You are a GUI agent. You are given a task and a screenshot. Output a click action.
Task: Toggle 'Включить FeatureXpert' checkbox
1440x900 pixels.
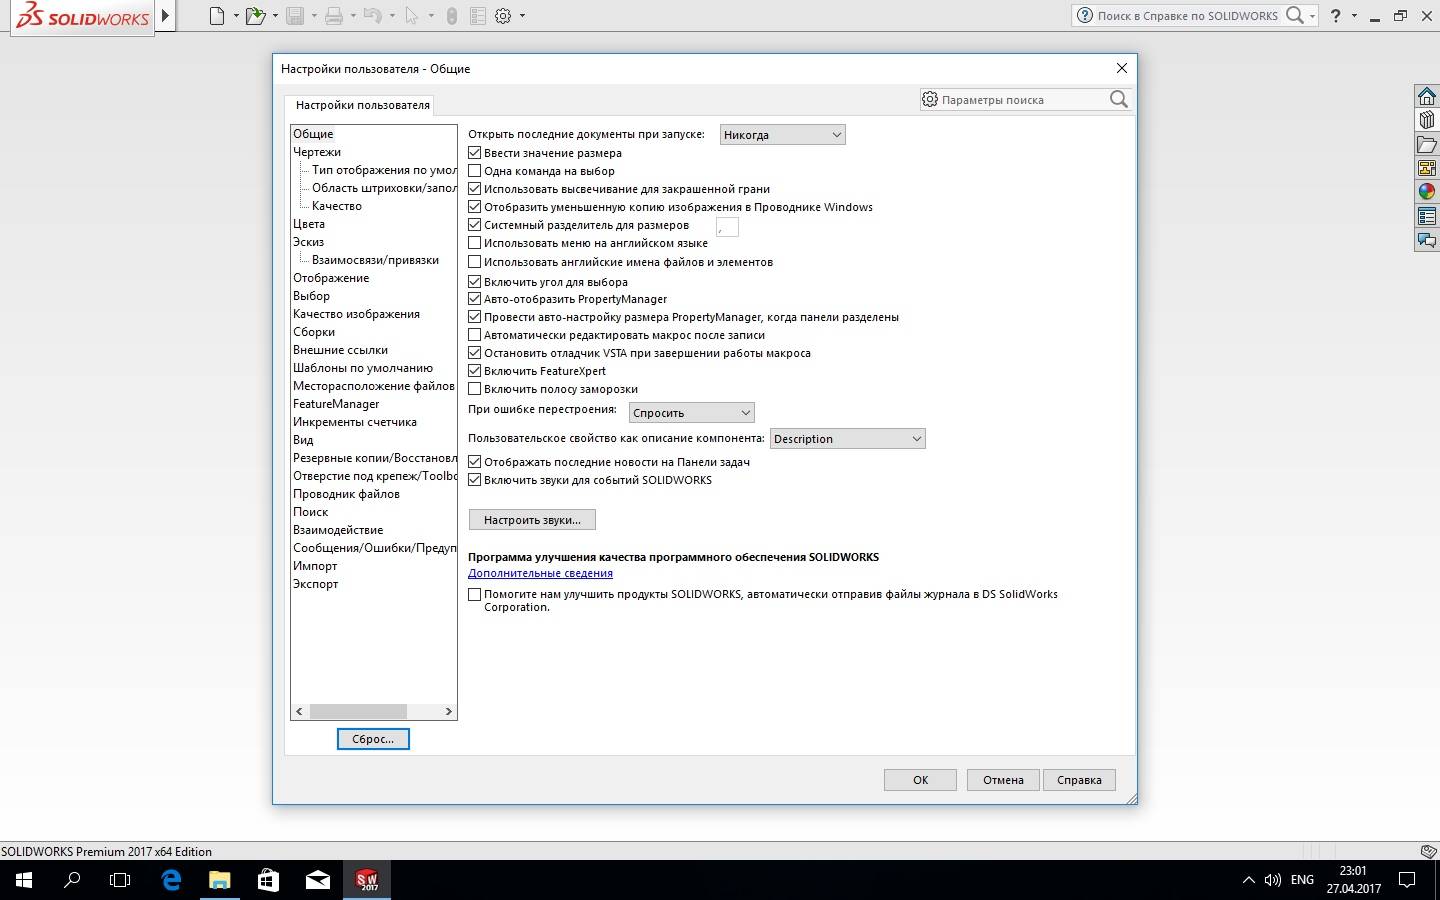click(475, 371)
